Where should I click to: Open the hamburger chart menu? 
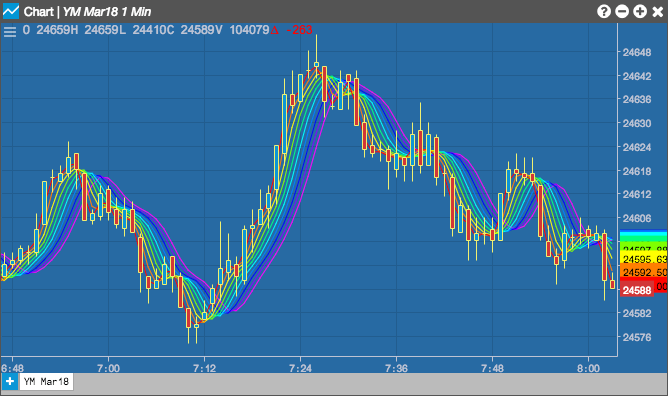click(x=9, y=32)
